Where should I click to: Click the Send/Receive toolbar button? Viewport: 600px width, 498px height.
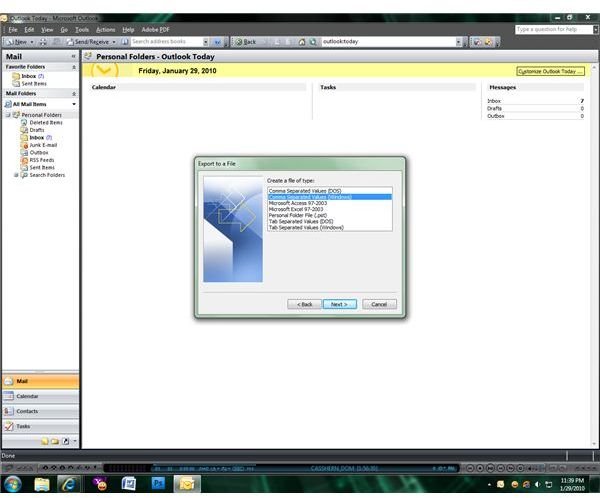point(88,42)
